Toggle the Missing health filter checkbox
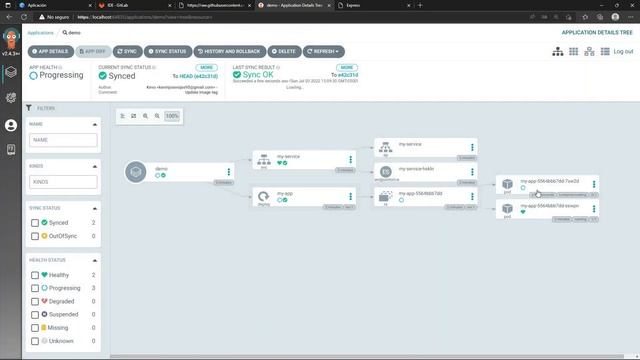This screenshot has width=640, height=360. click(35, 328)
